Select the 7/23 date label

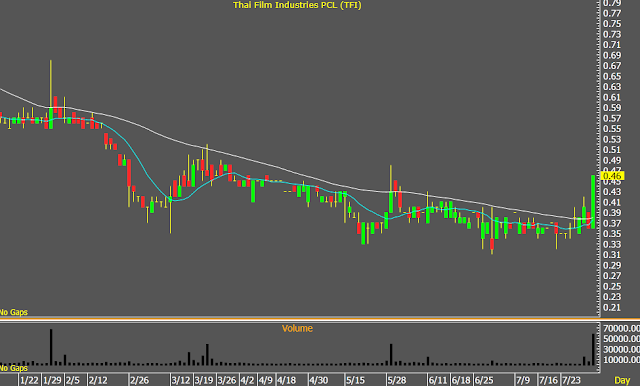(571, 380)
